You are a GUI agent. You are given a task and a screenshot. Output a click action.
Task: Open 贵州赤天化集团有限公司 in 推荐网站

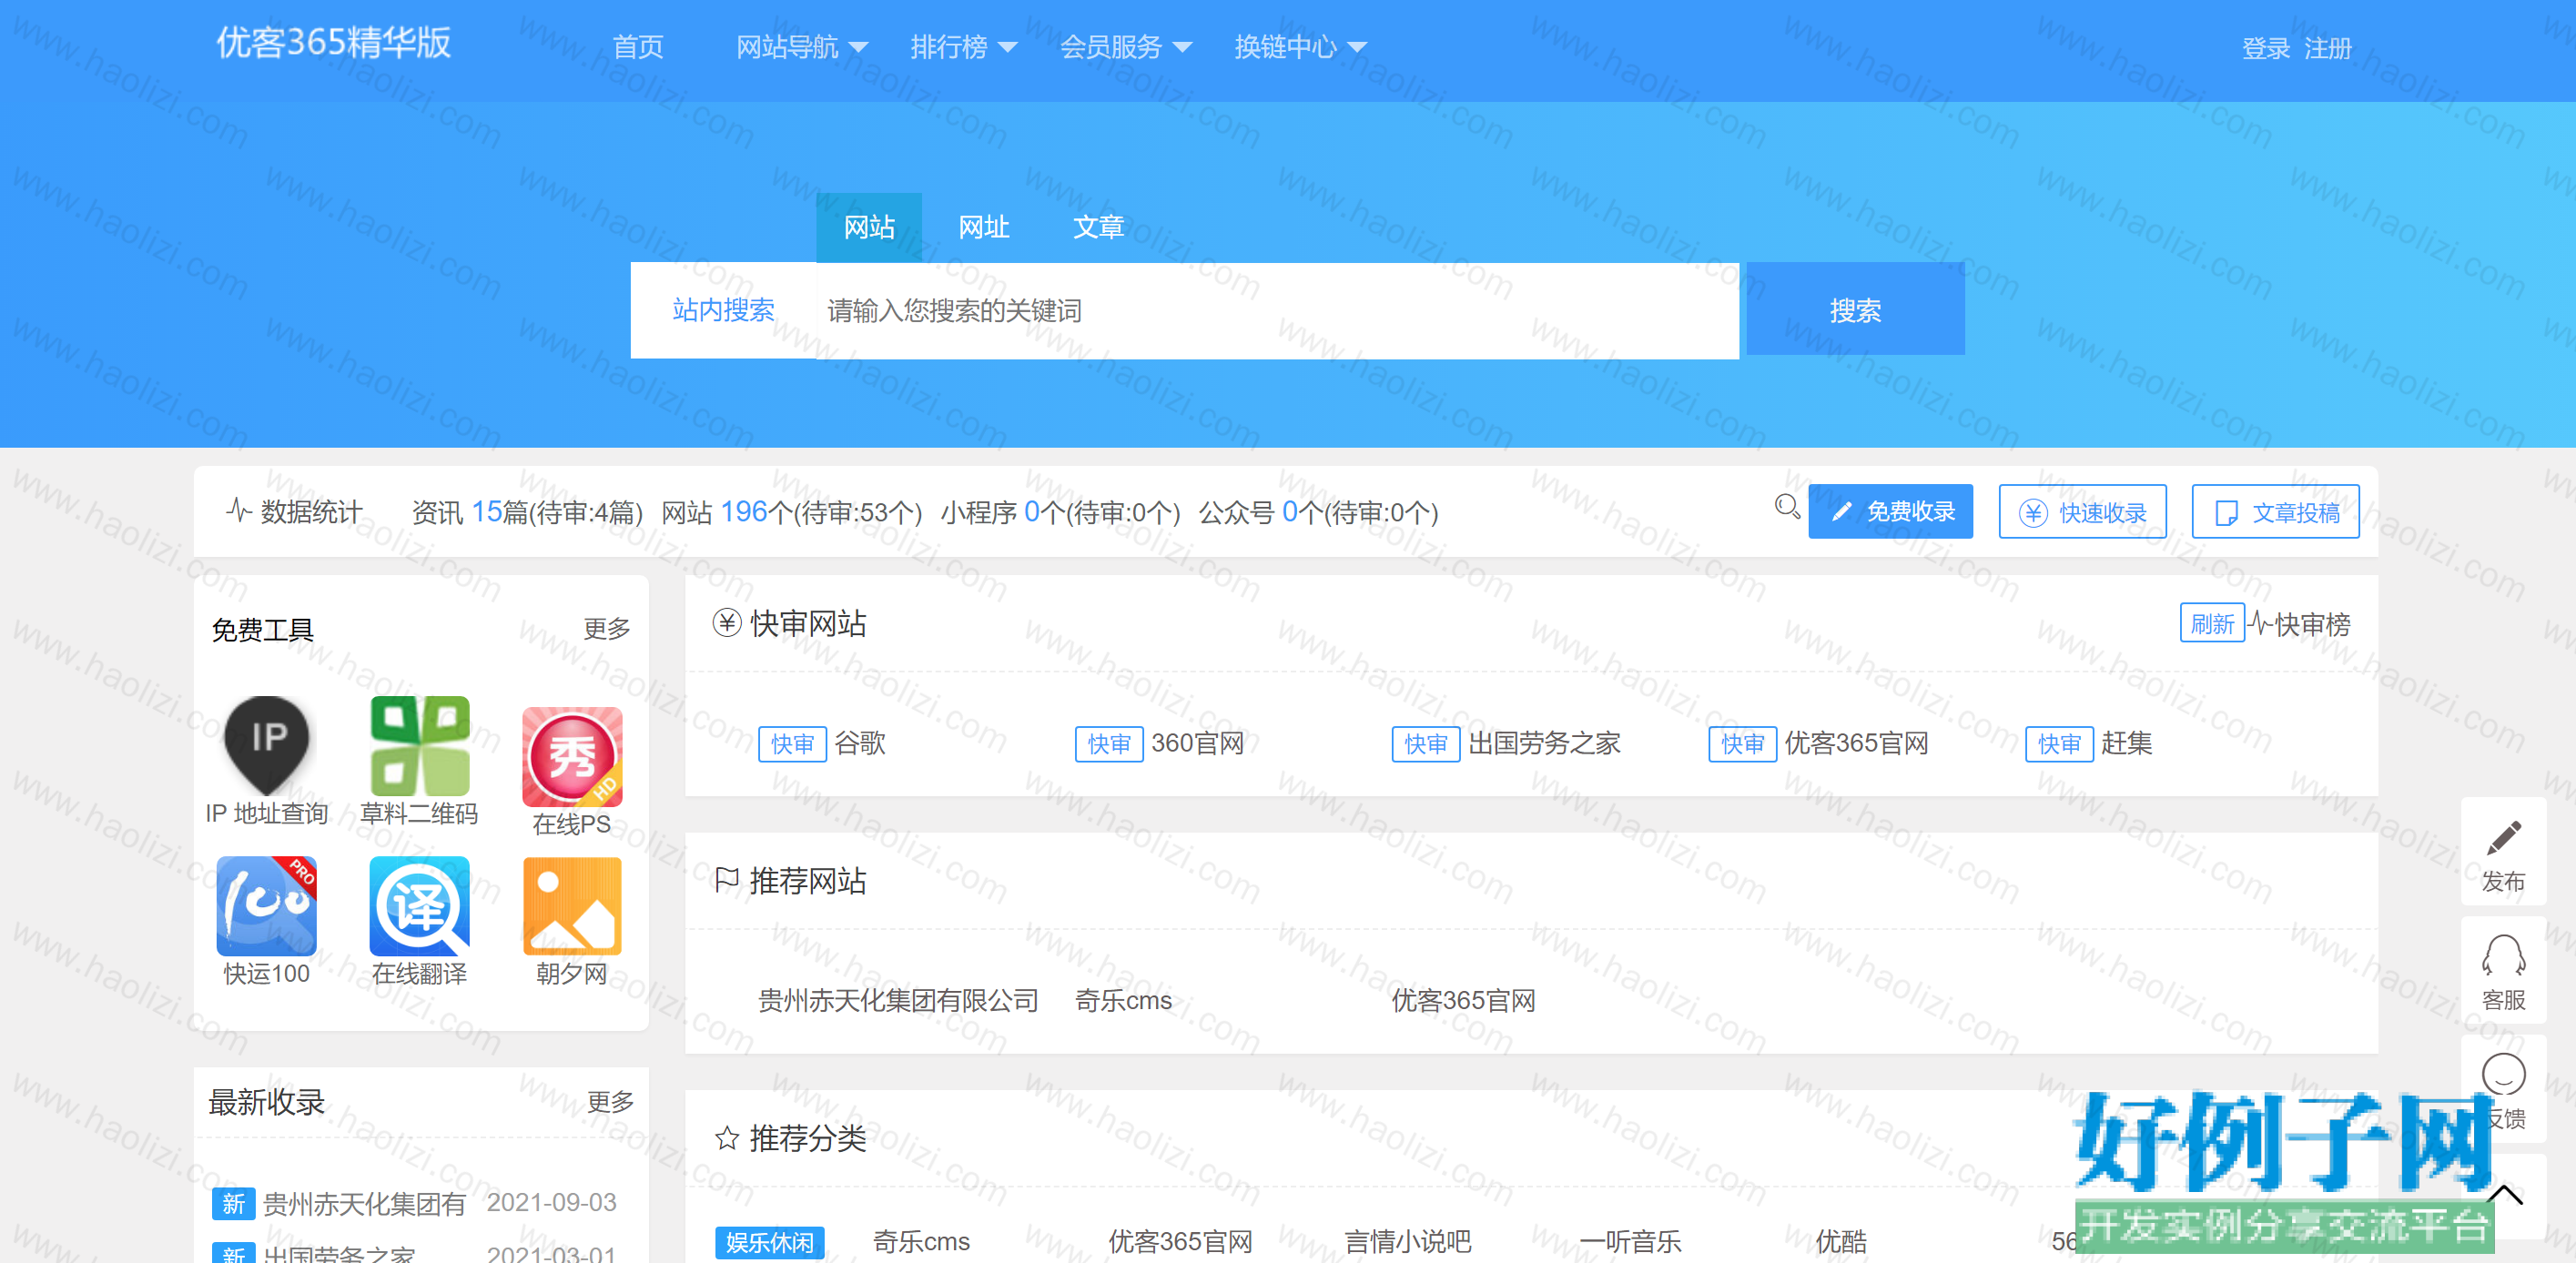point(898,1000)
